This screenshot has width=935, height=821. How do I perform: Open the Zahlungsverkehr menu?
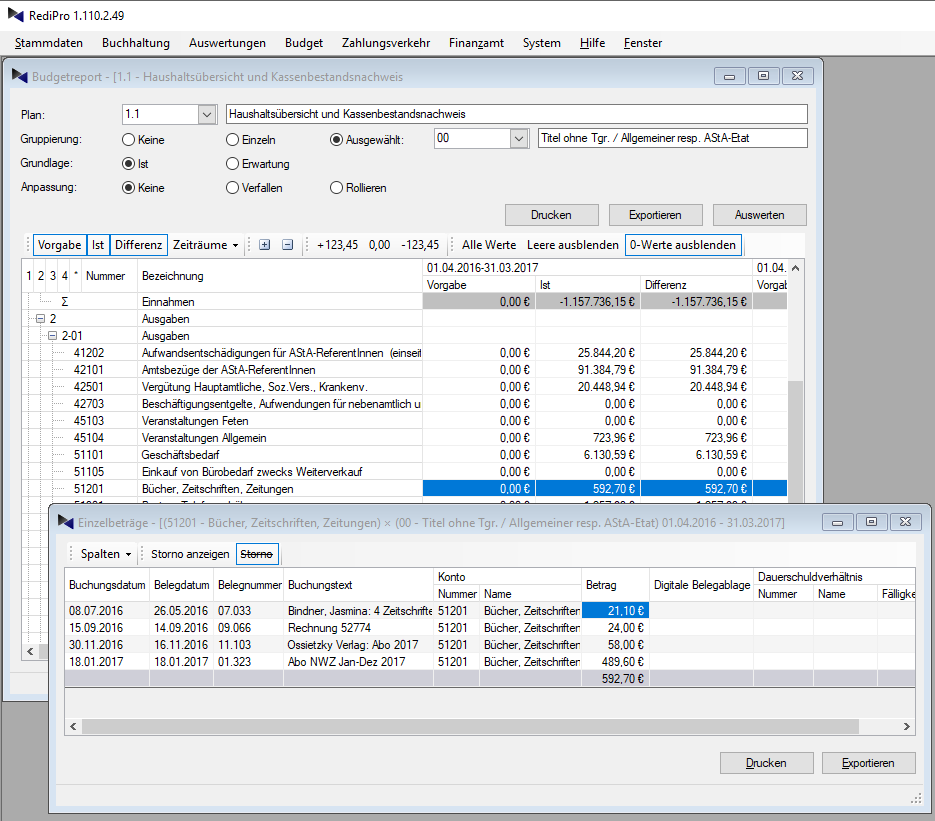tap(386, 43)
